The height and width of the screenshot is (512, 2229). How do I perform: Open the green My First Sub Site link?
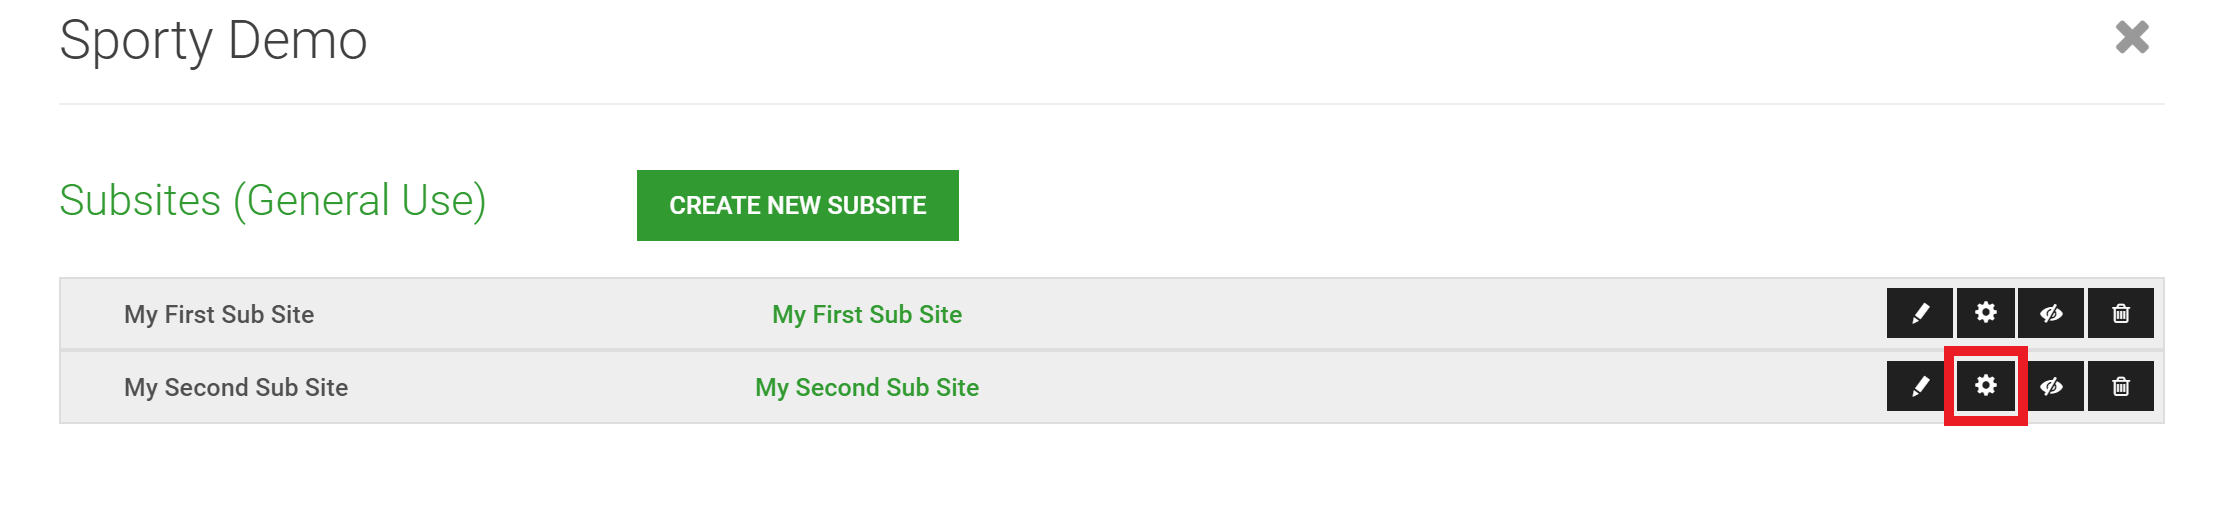click(x=867, y=314)
